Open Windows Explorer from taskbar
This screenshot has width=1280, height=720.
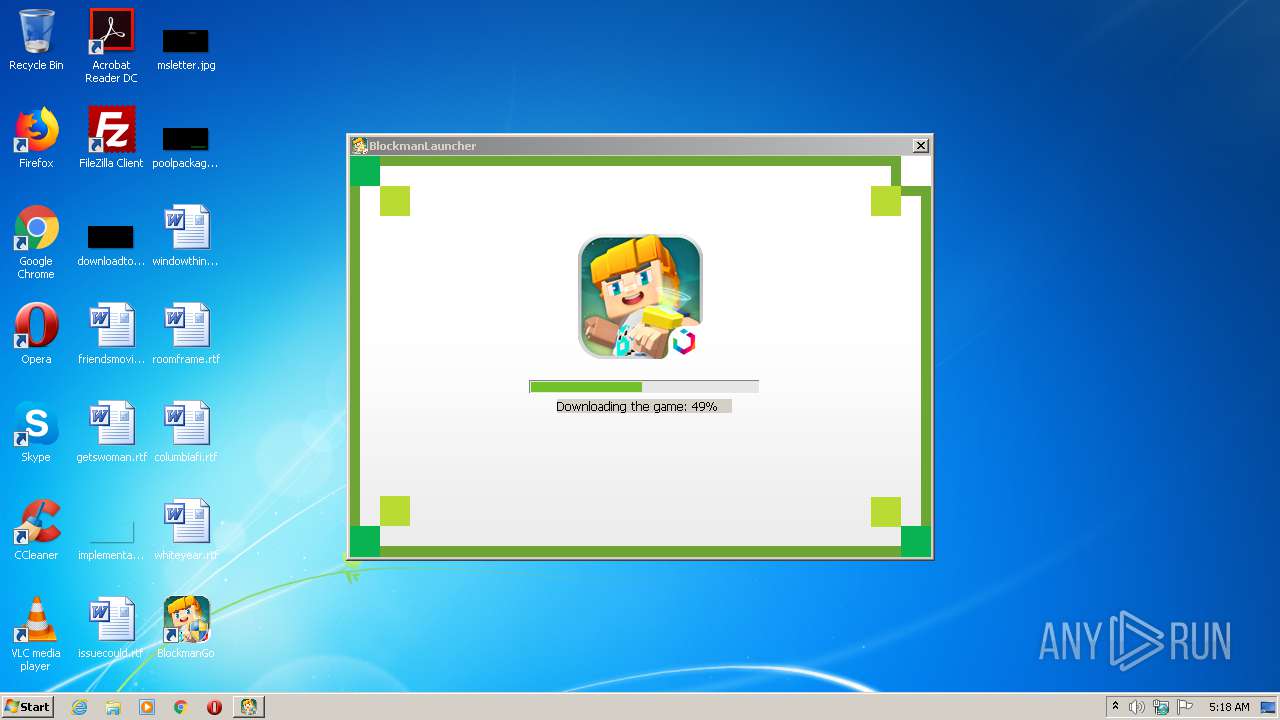113,707
